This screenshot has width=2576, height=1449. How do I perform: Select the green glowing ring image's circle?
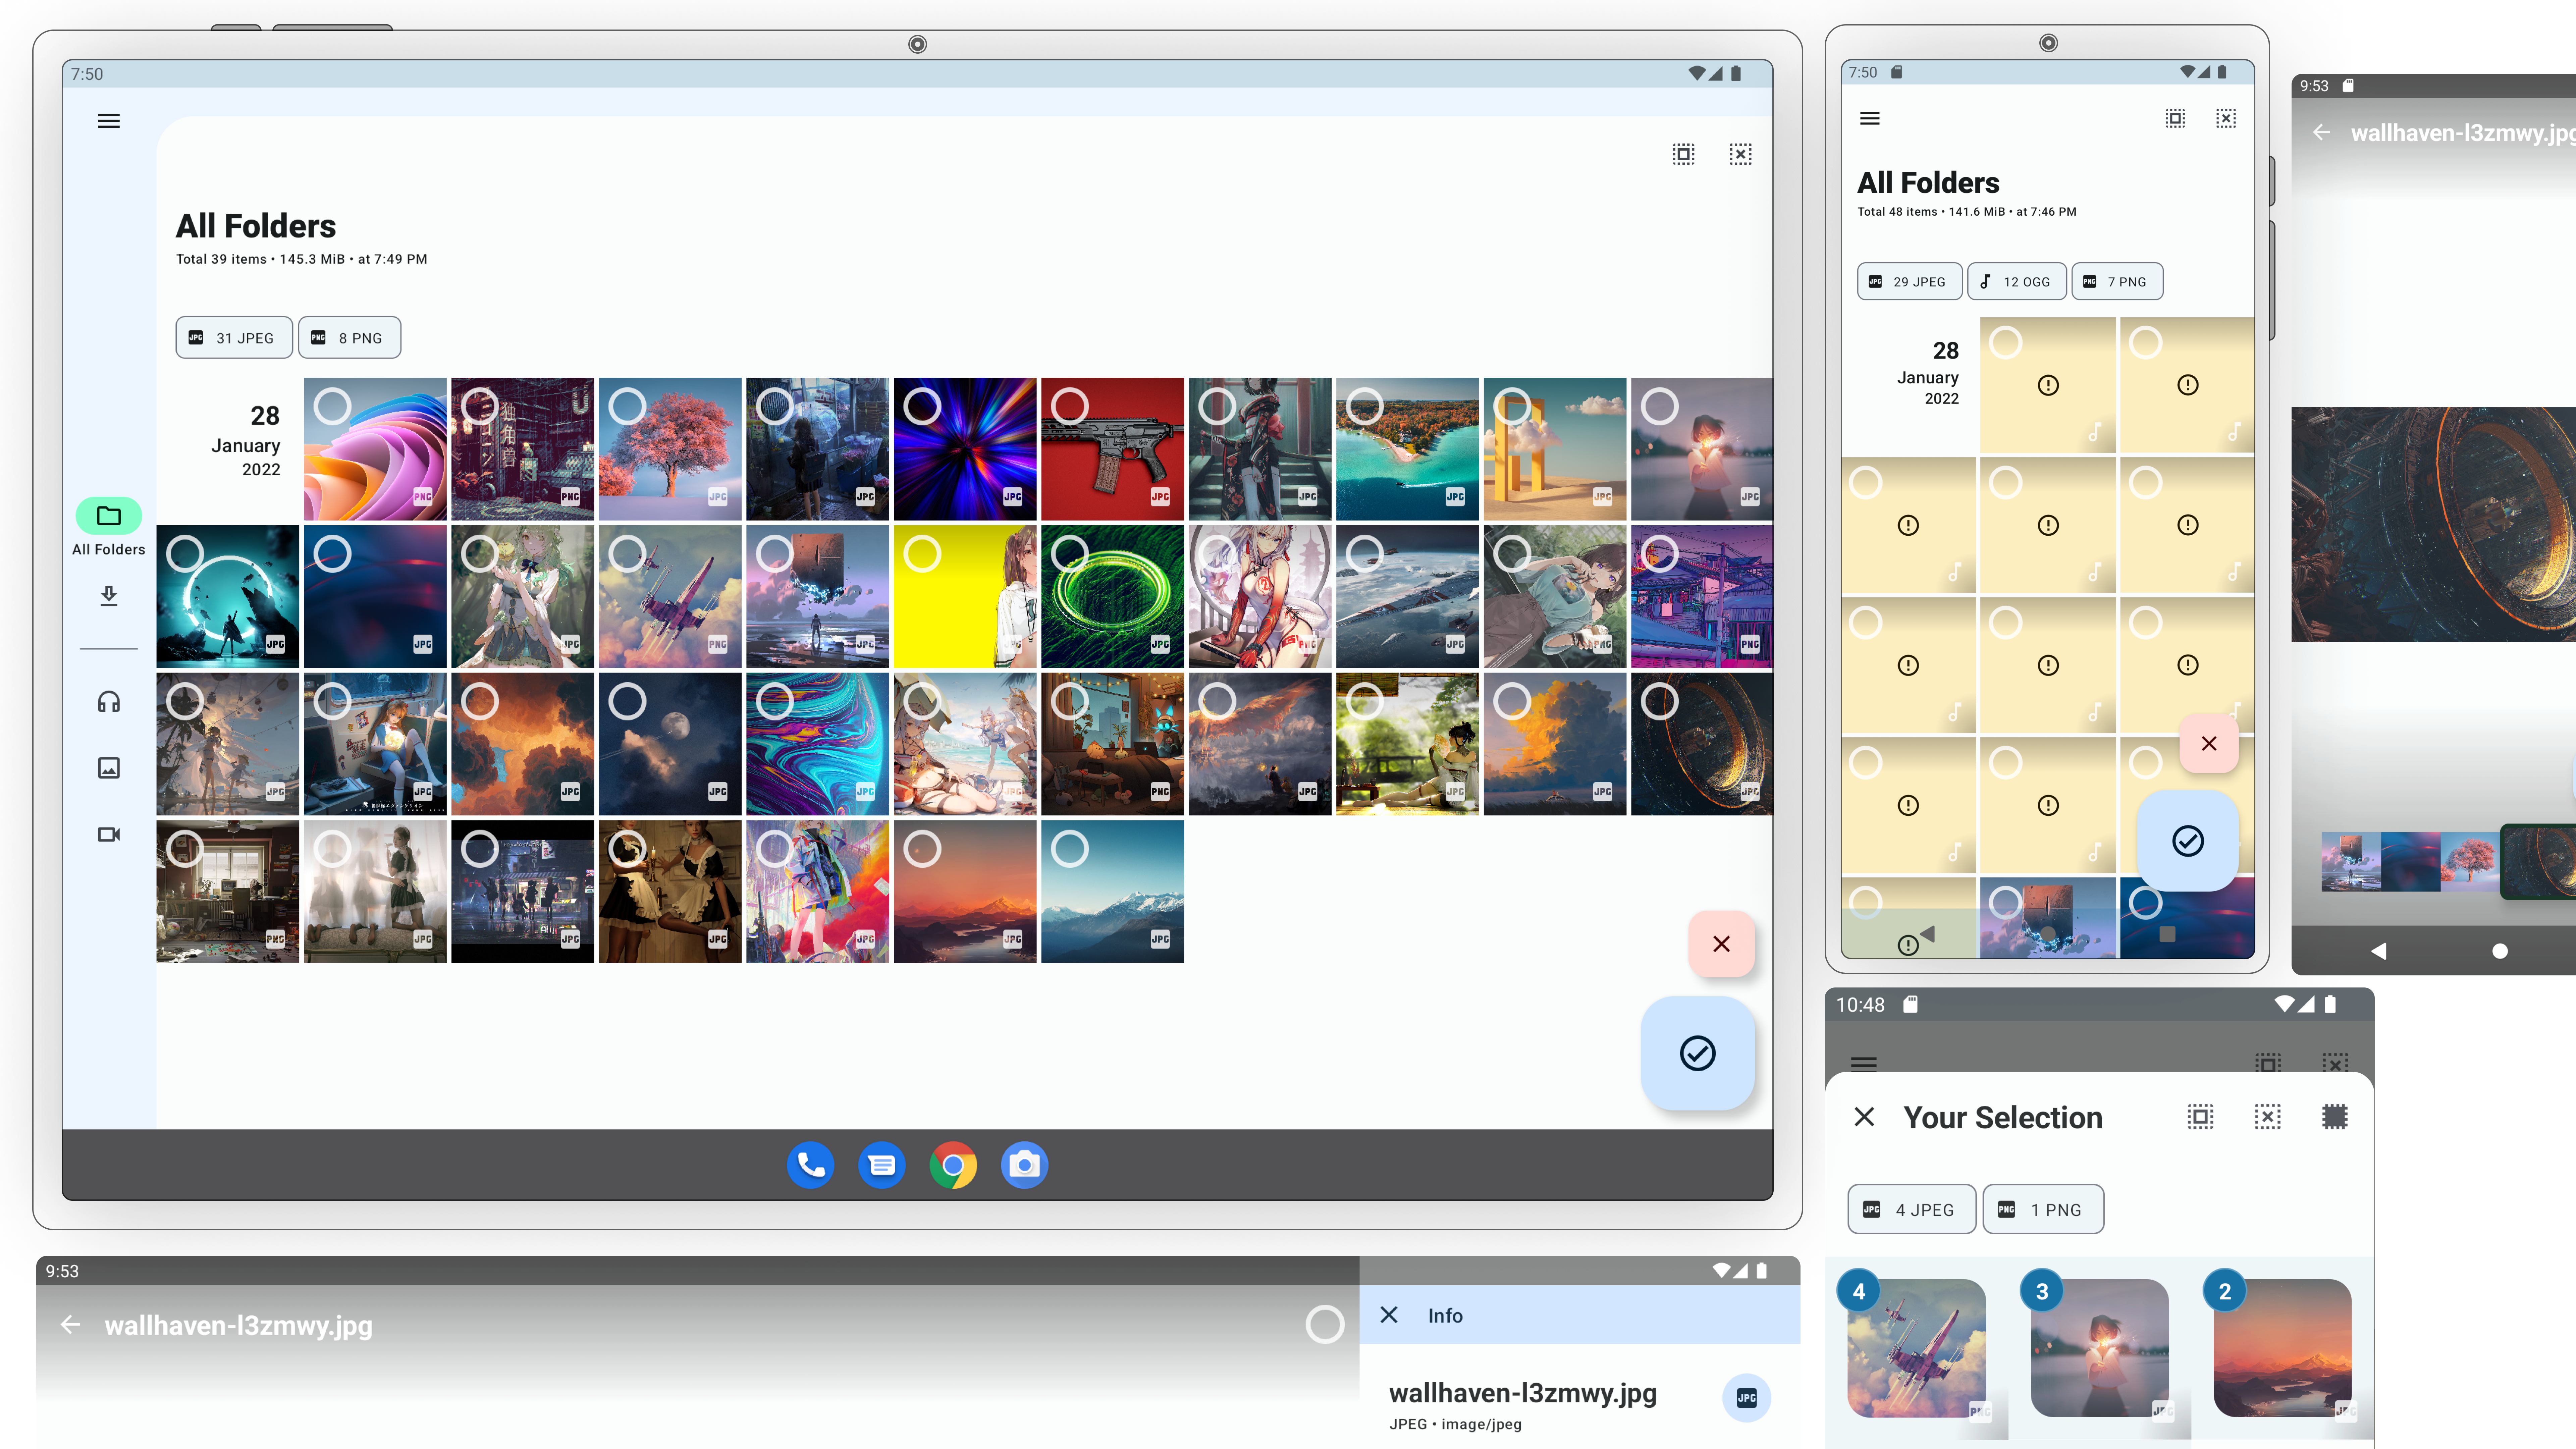[1070, 554]
